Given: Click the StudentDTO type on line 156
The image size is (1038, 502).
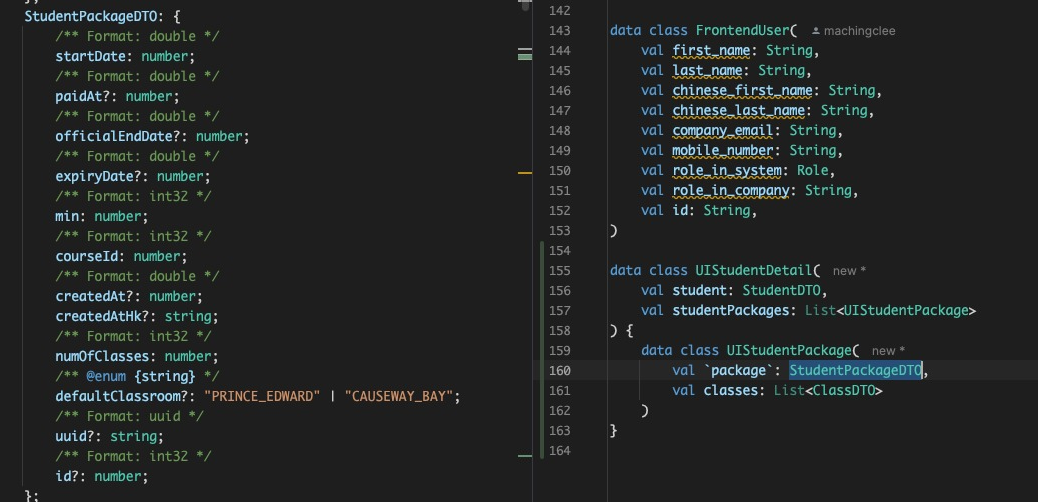Looking at the screenshot, I should pyautogui.click(x=781, y=290).
